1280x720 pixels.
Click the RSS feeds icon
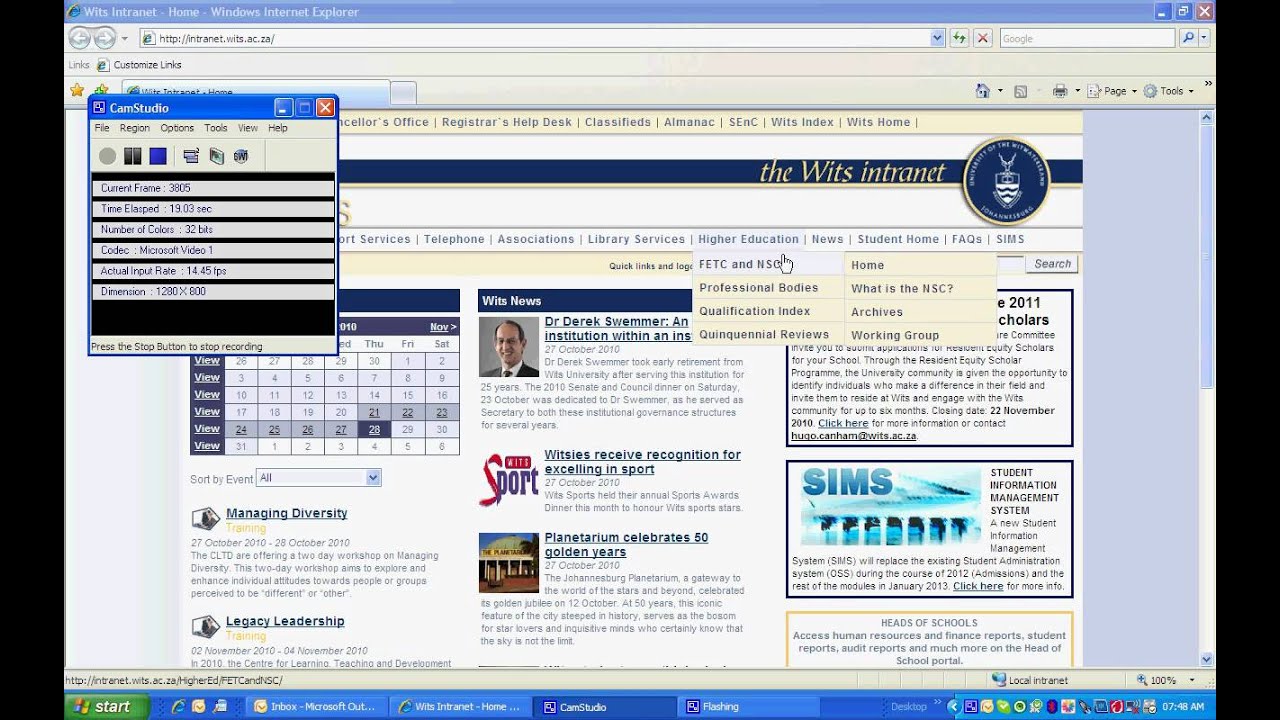1020,91
